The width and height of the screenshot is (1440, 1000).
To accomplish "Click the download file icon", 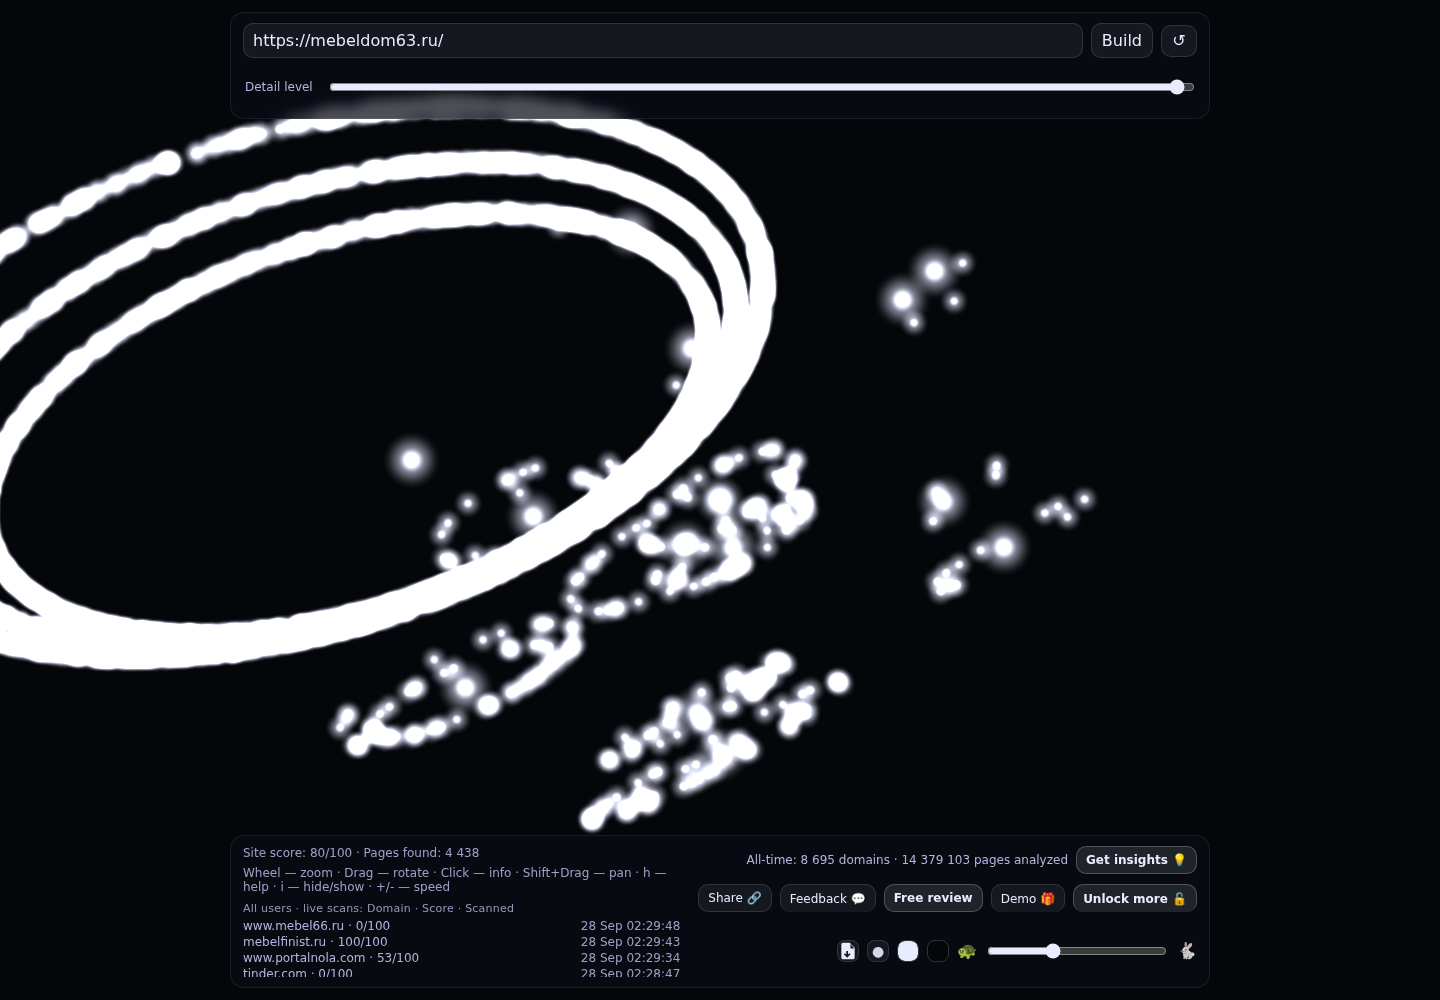I will coord(848,951).
